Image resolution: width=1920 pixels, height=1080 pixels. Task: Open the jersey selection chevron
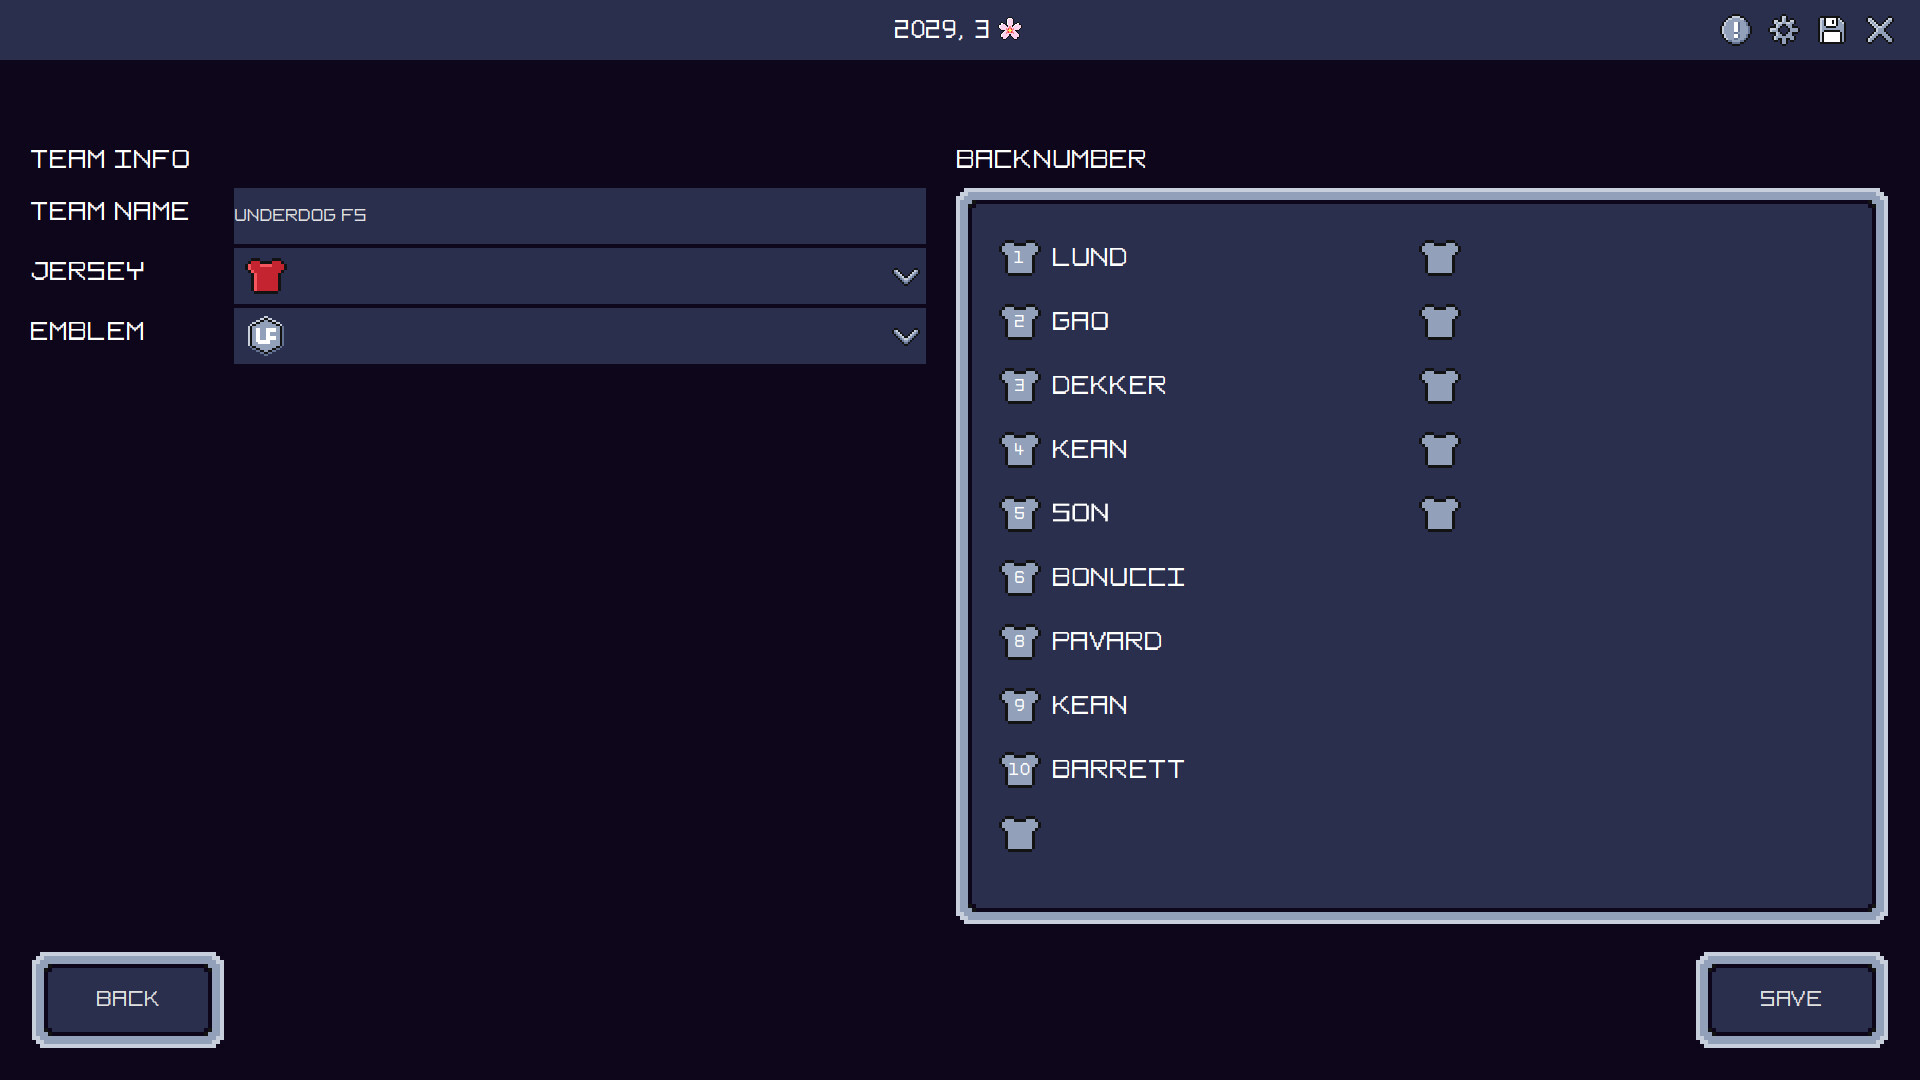905,276
